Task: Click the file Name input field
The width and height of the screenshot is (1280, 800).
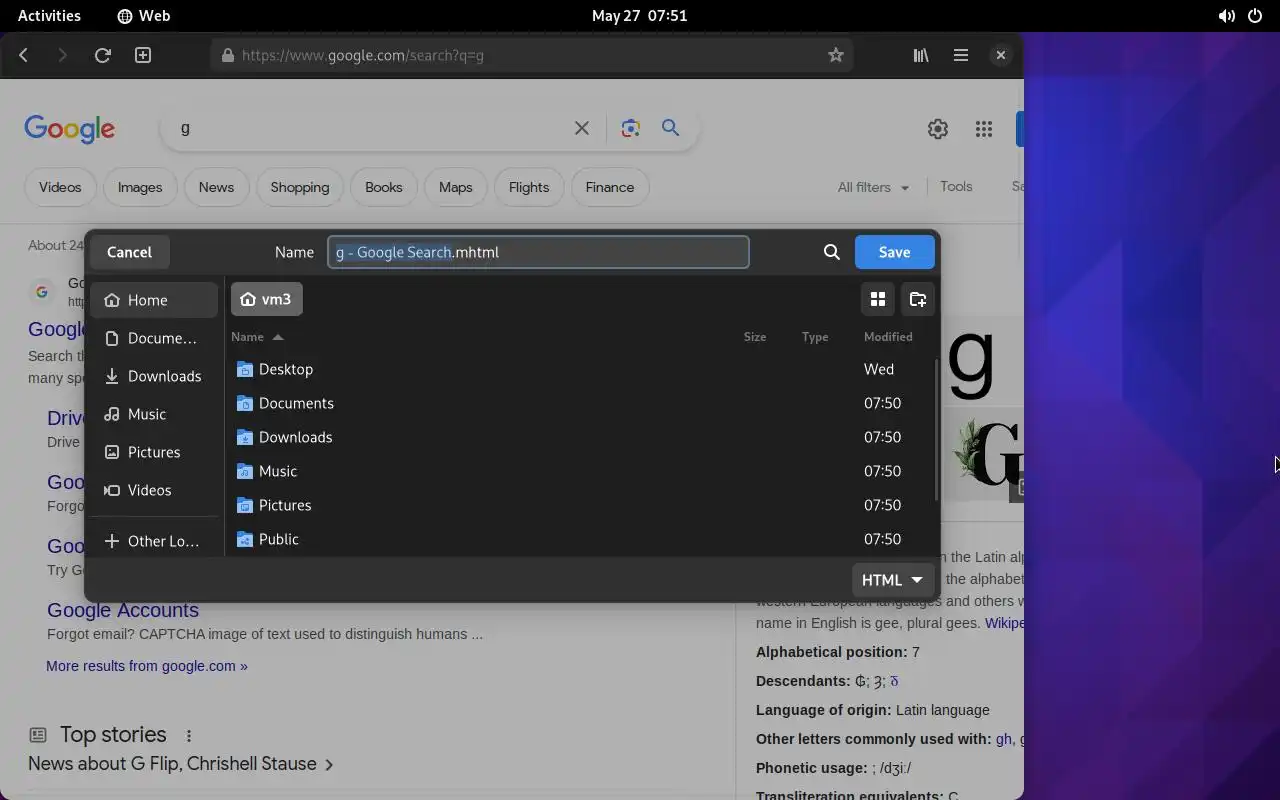Action: tap(538, 252)
